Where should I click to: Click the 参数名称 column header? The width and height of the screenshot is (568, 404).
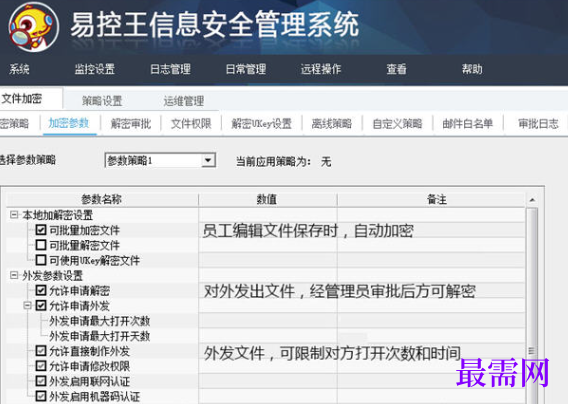102,199
